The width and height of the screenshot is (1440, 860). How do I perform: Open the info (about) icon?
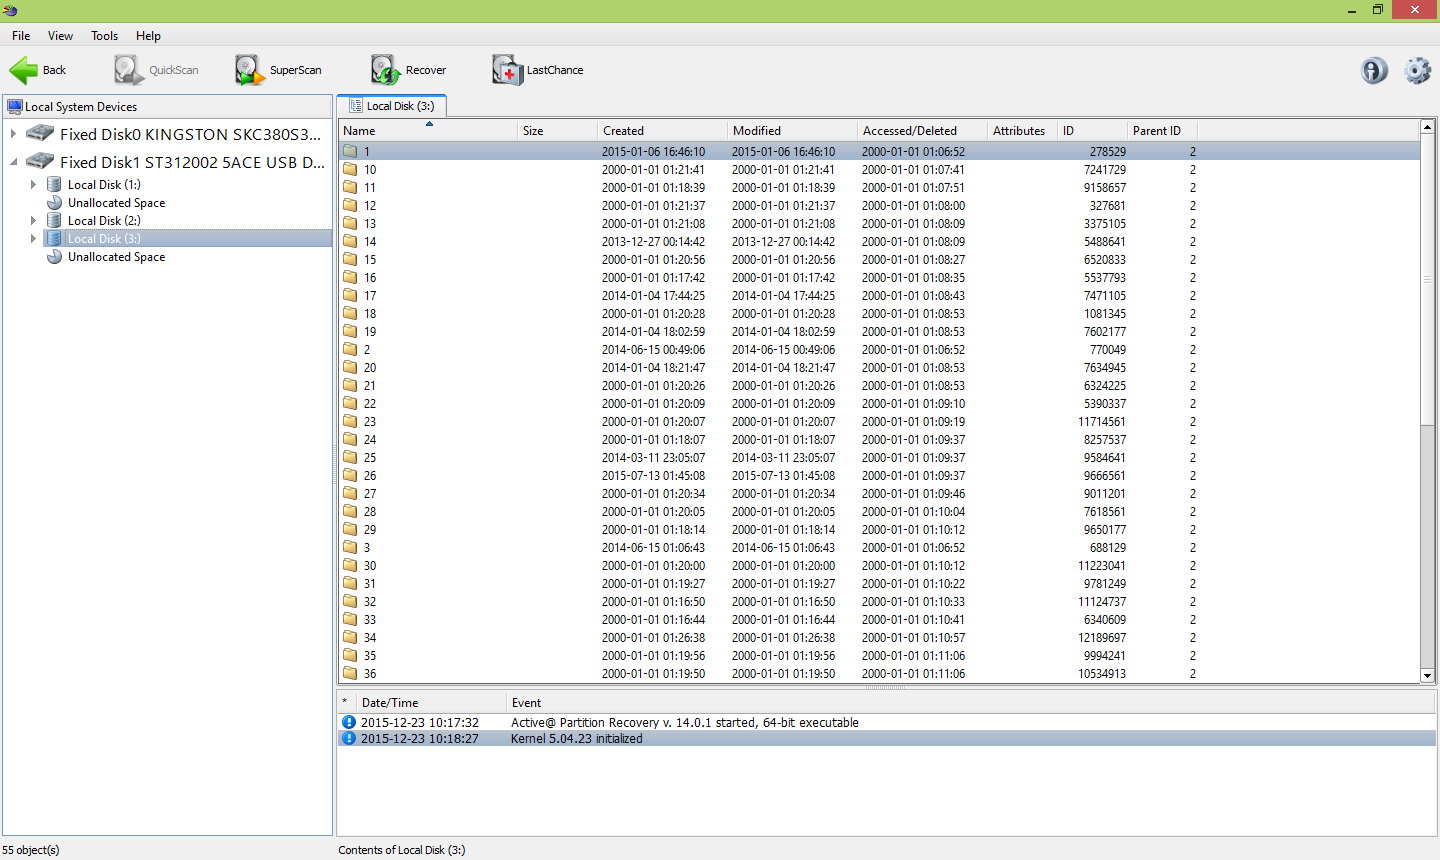click(x=1374, y=70)
